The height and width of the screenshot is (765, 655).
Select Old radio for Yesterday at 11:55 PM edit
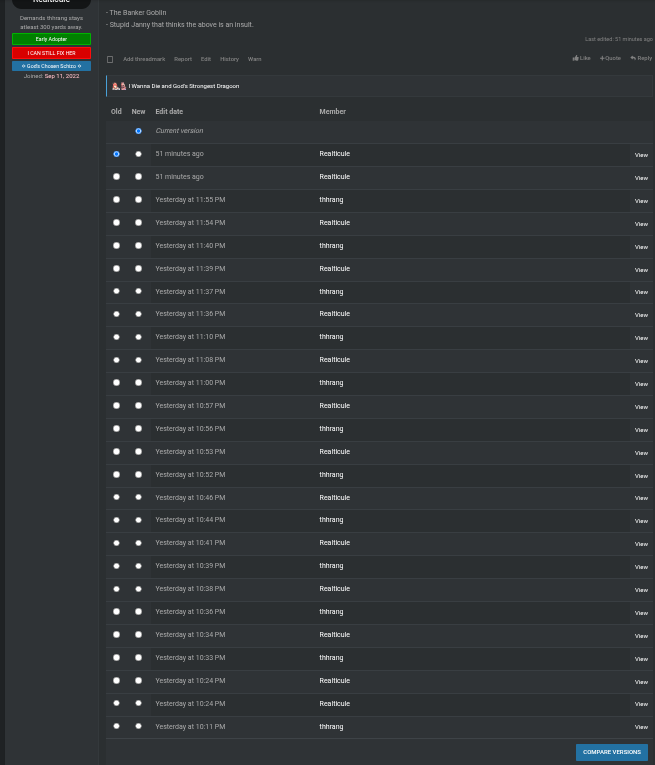click(x=116, y=200)
